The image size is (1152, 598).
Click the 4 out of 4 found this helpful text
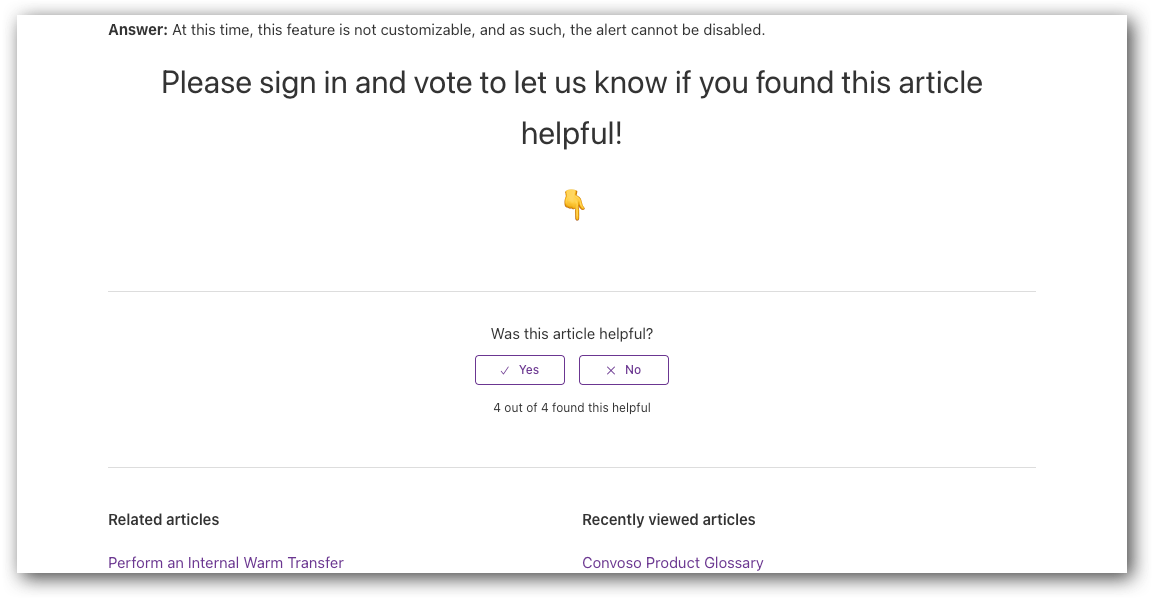pos(571,407)
